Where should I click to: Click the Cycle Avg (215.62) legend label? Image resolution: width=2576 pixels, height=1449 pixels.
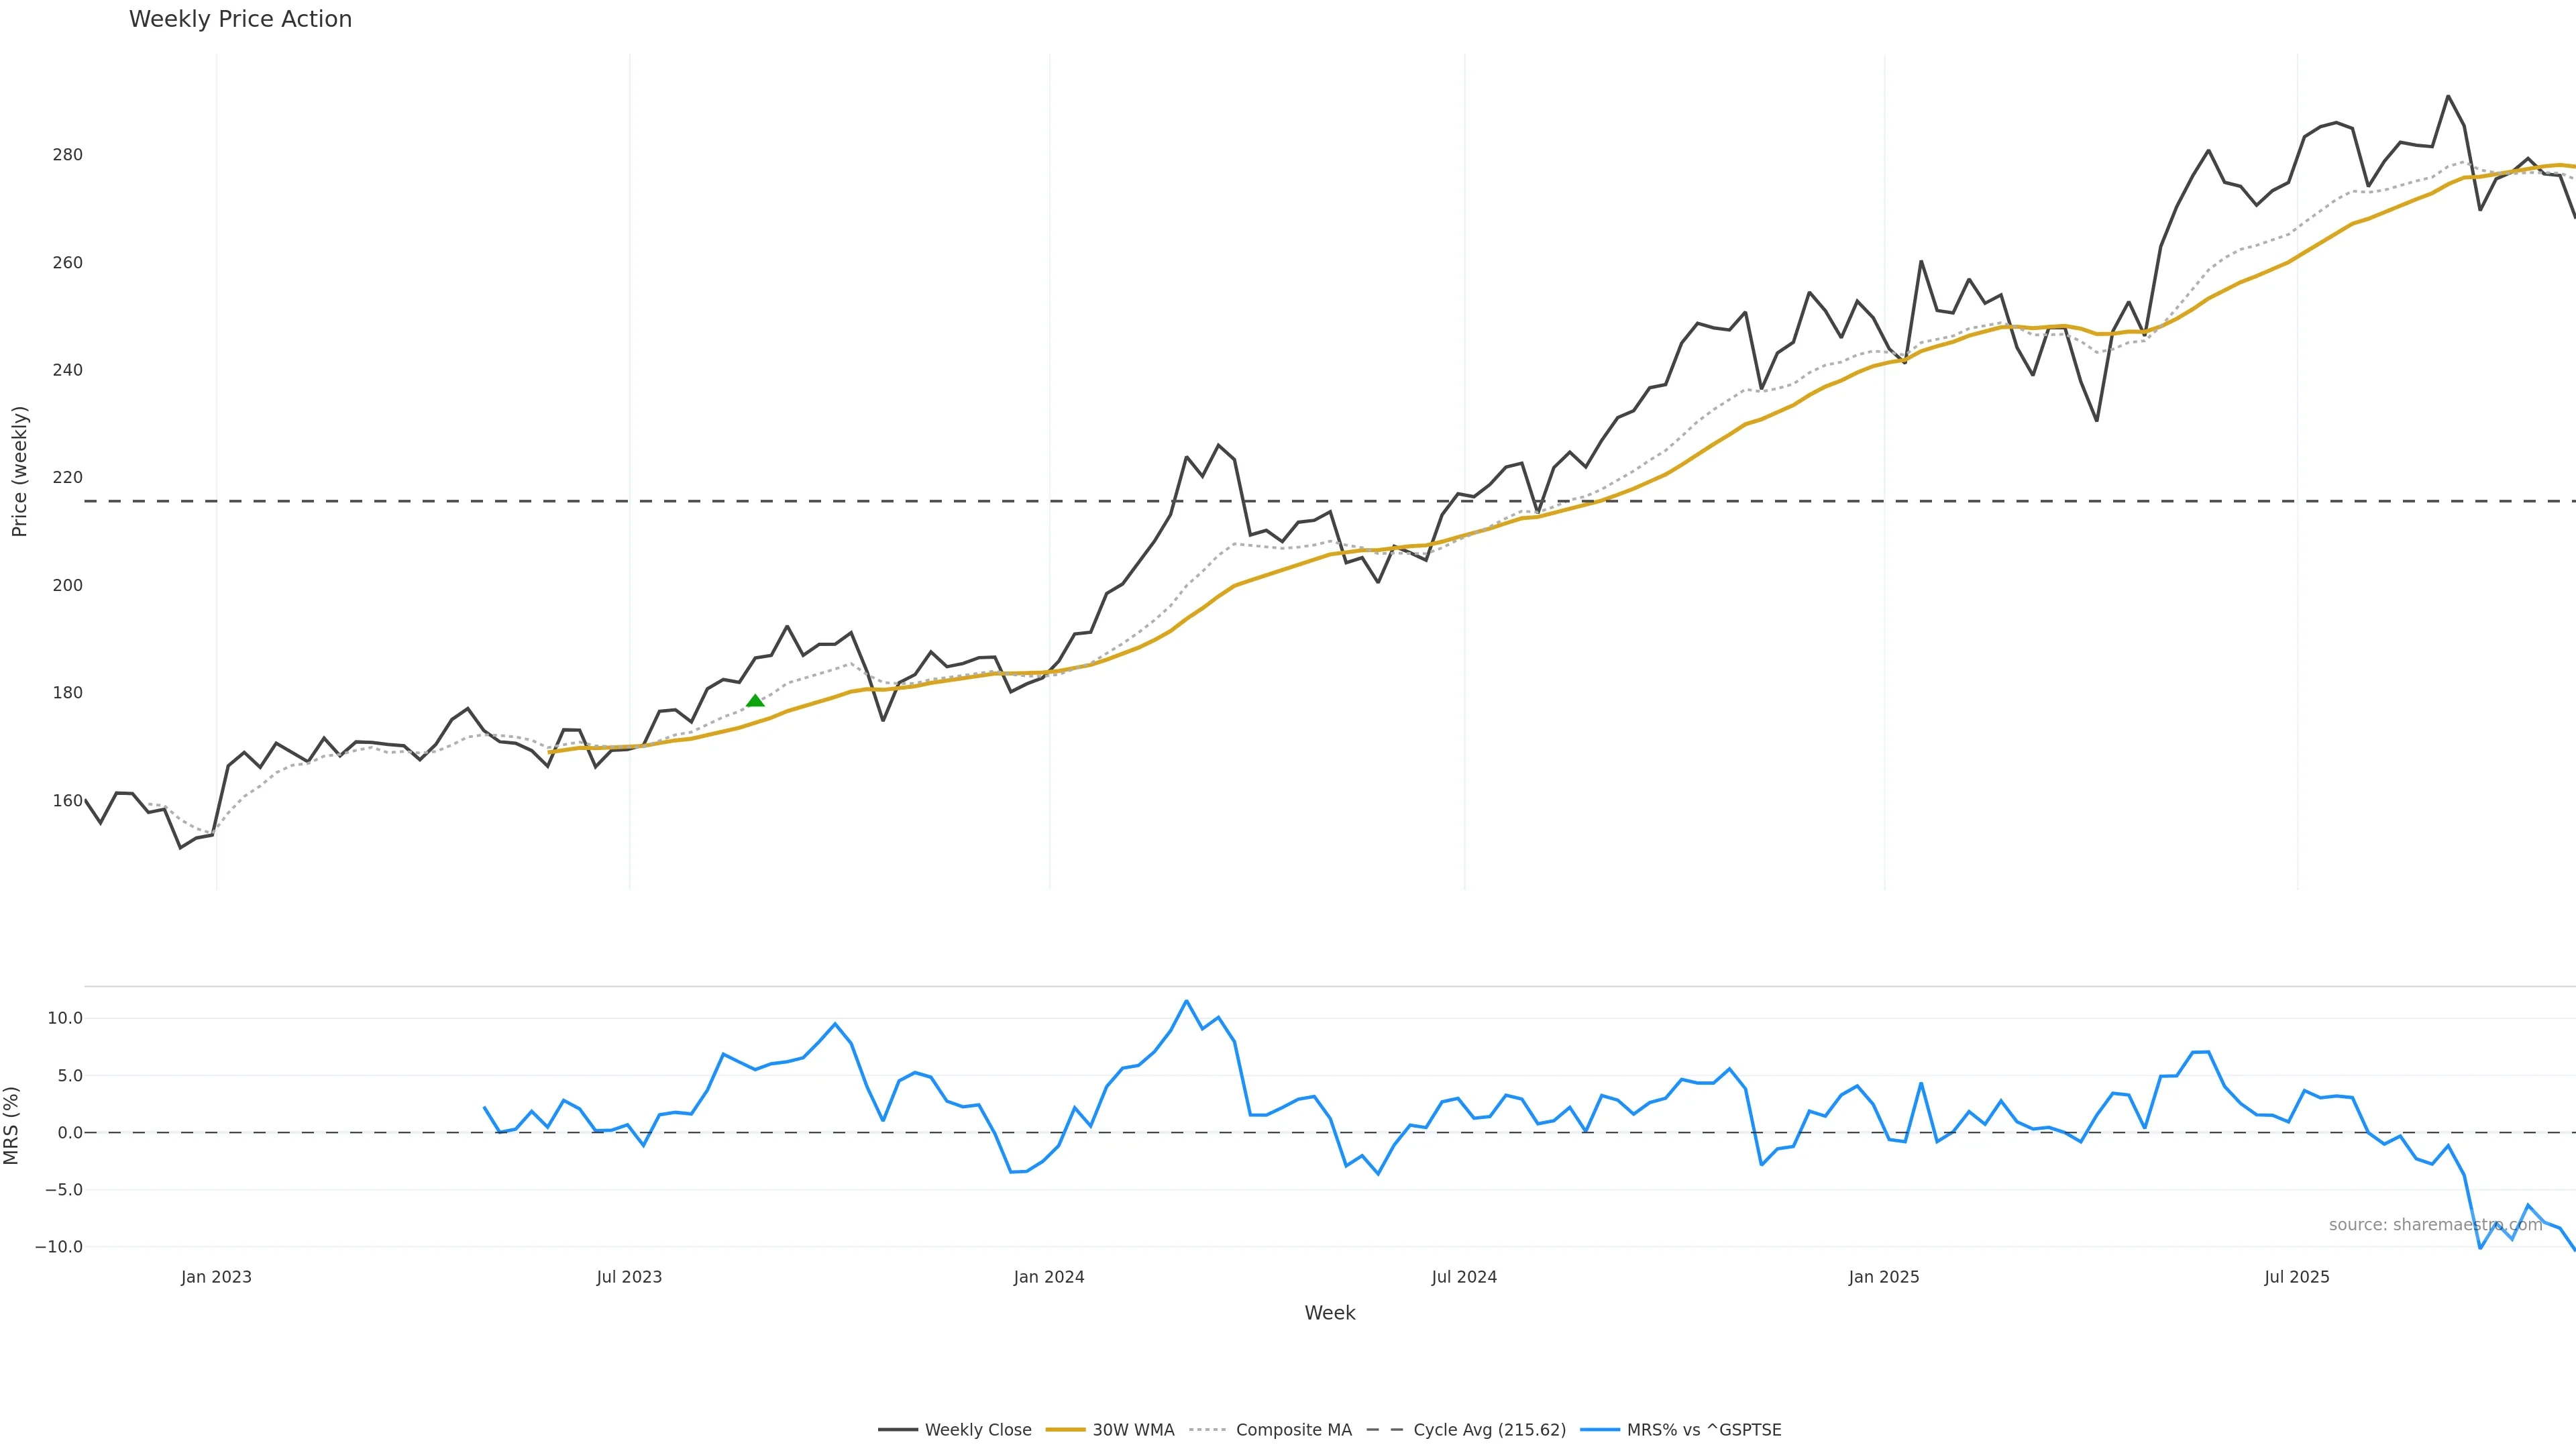tap(1489, 1430)
